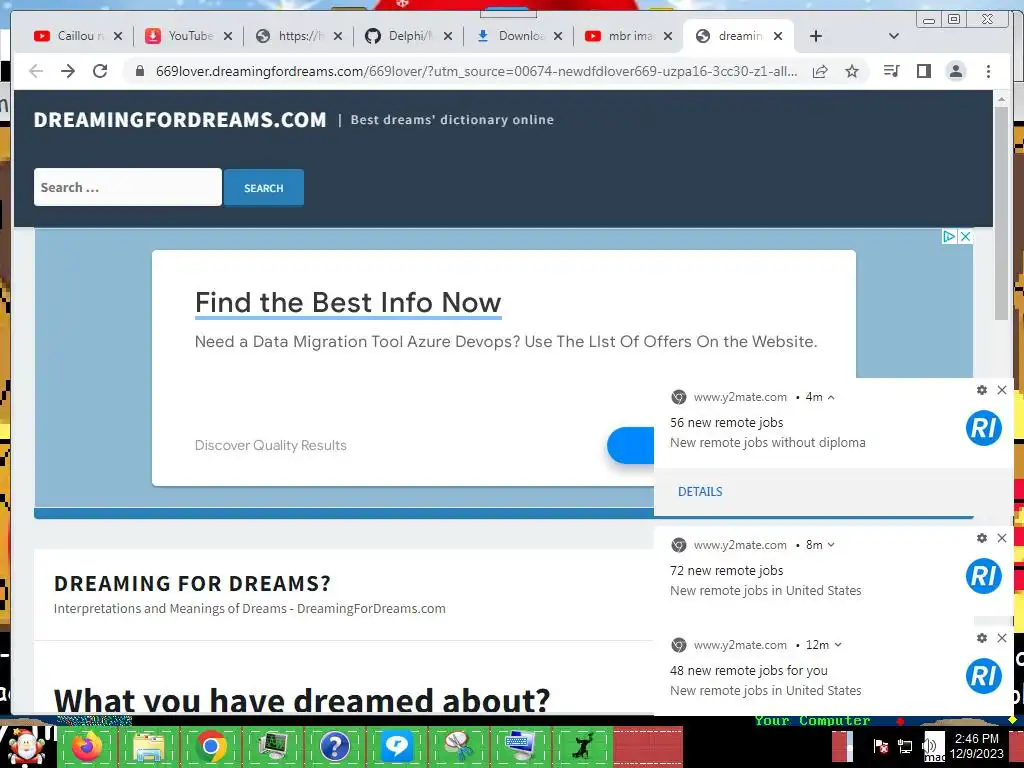The height and width of the screenshot is (768, 1024).
Task: Dismiss the 56 new remote jobs notification
Action: click(x=1002, y=390)
